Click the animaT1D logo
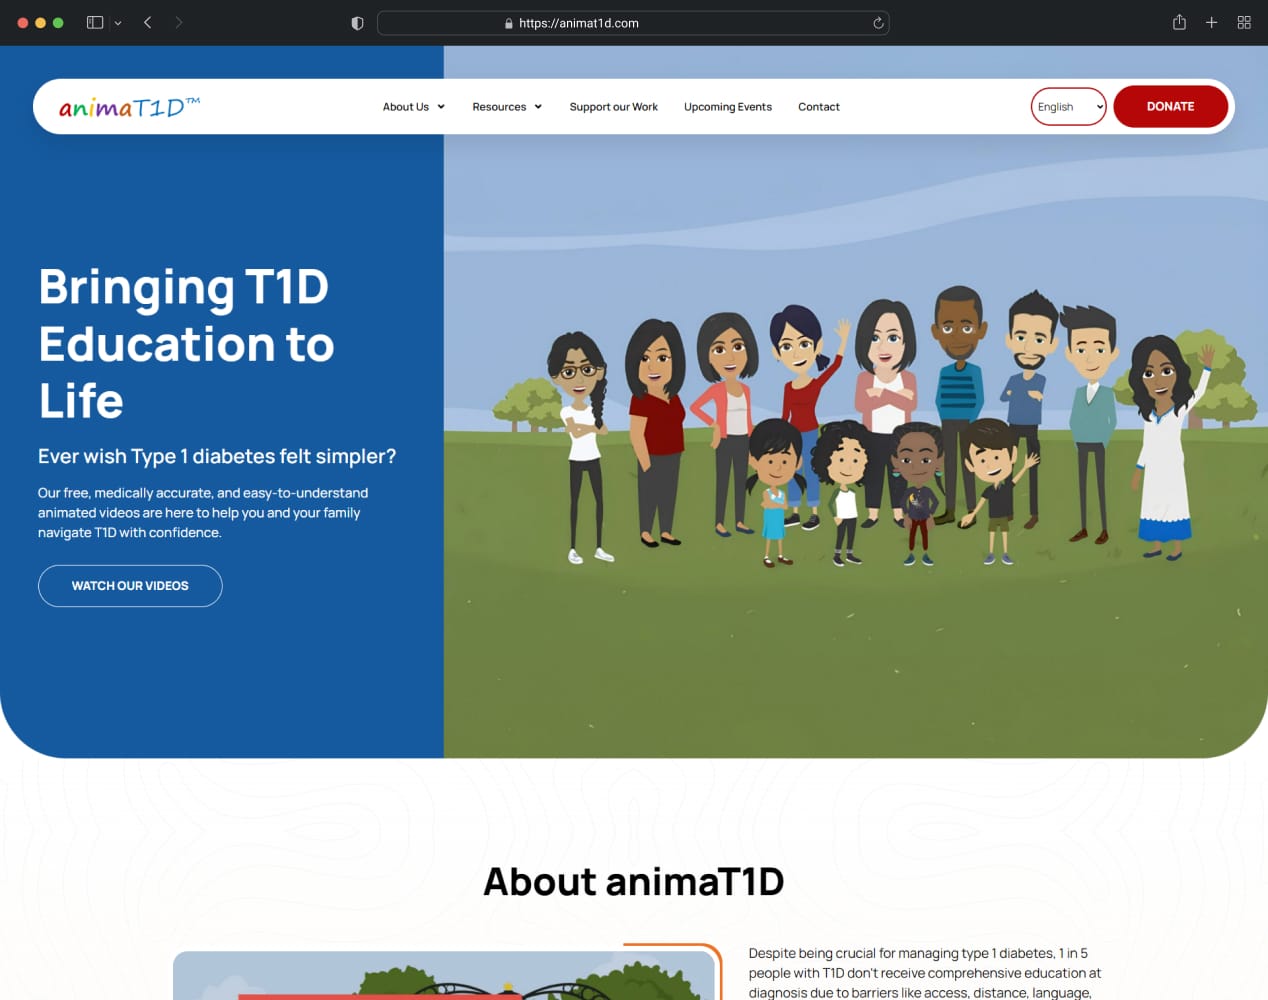The image size is (1268, 1000). coord(129,107)
